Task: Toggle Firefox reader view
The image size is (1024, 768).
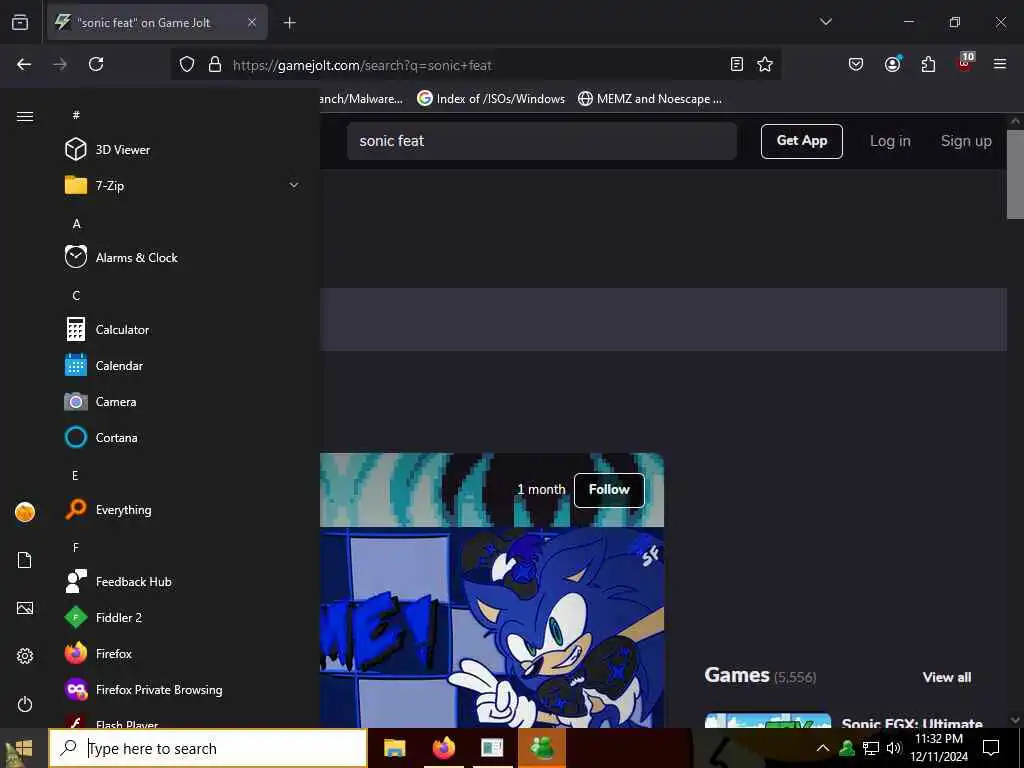Action: tap(737, 64)
